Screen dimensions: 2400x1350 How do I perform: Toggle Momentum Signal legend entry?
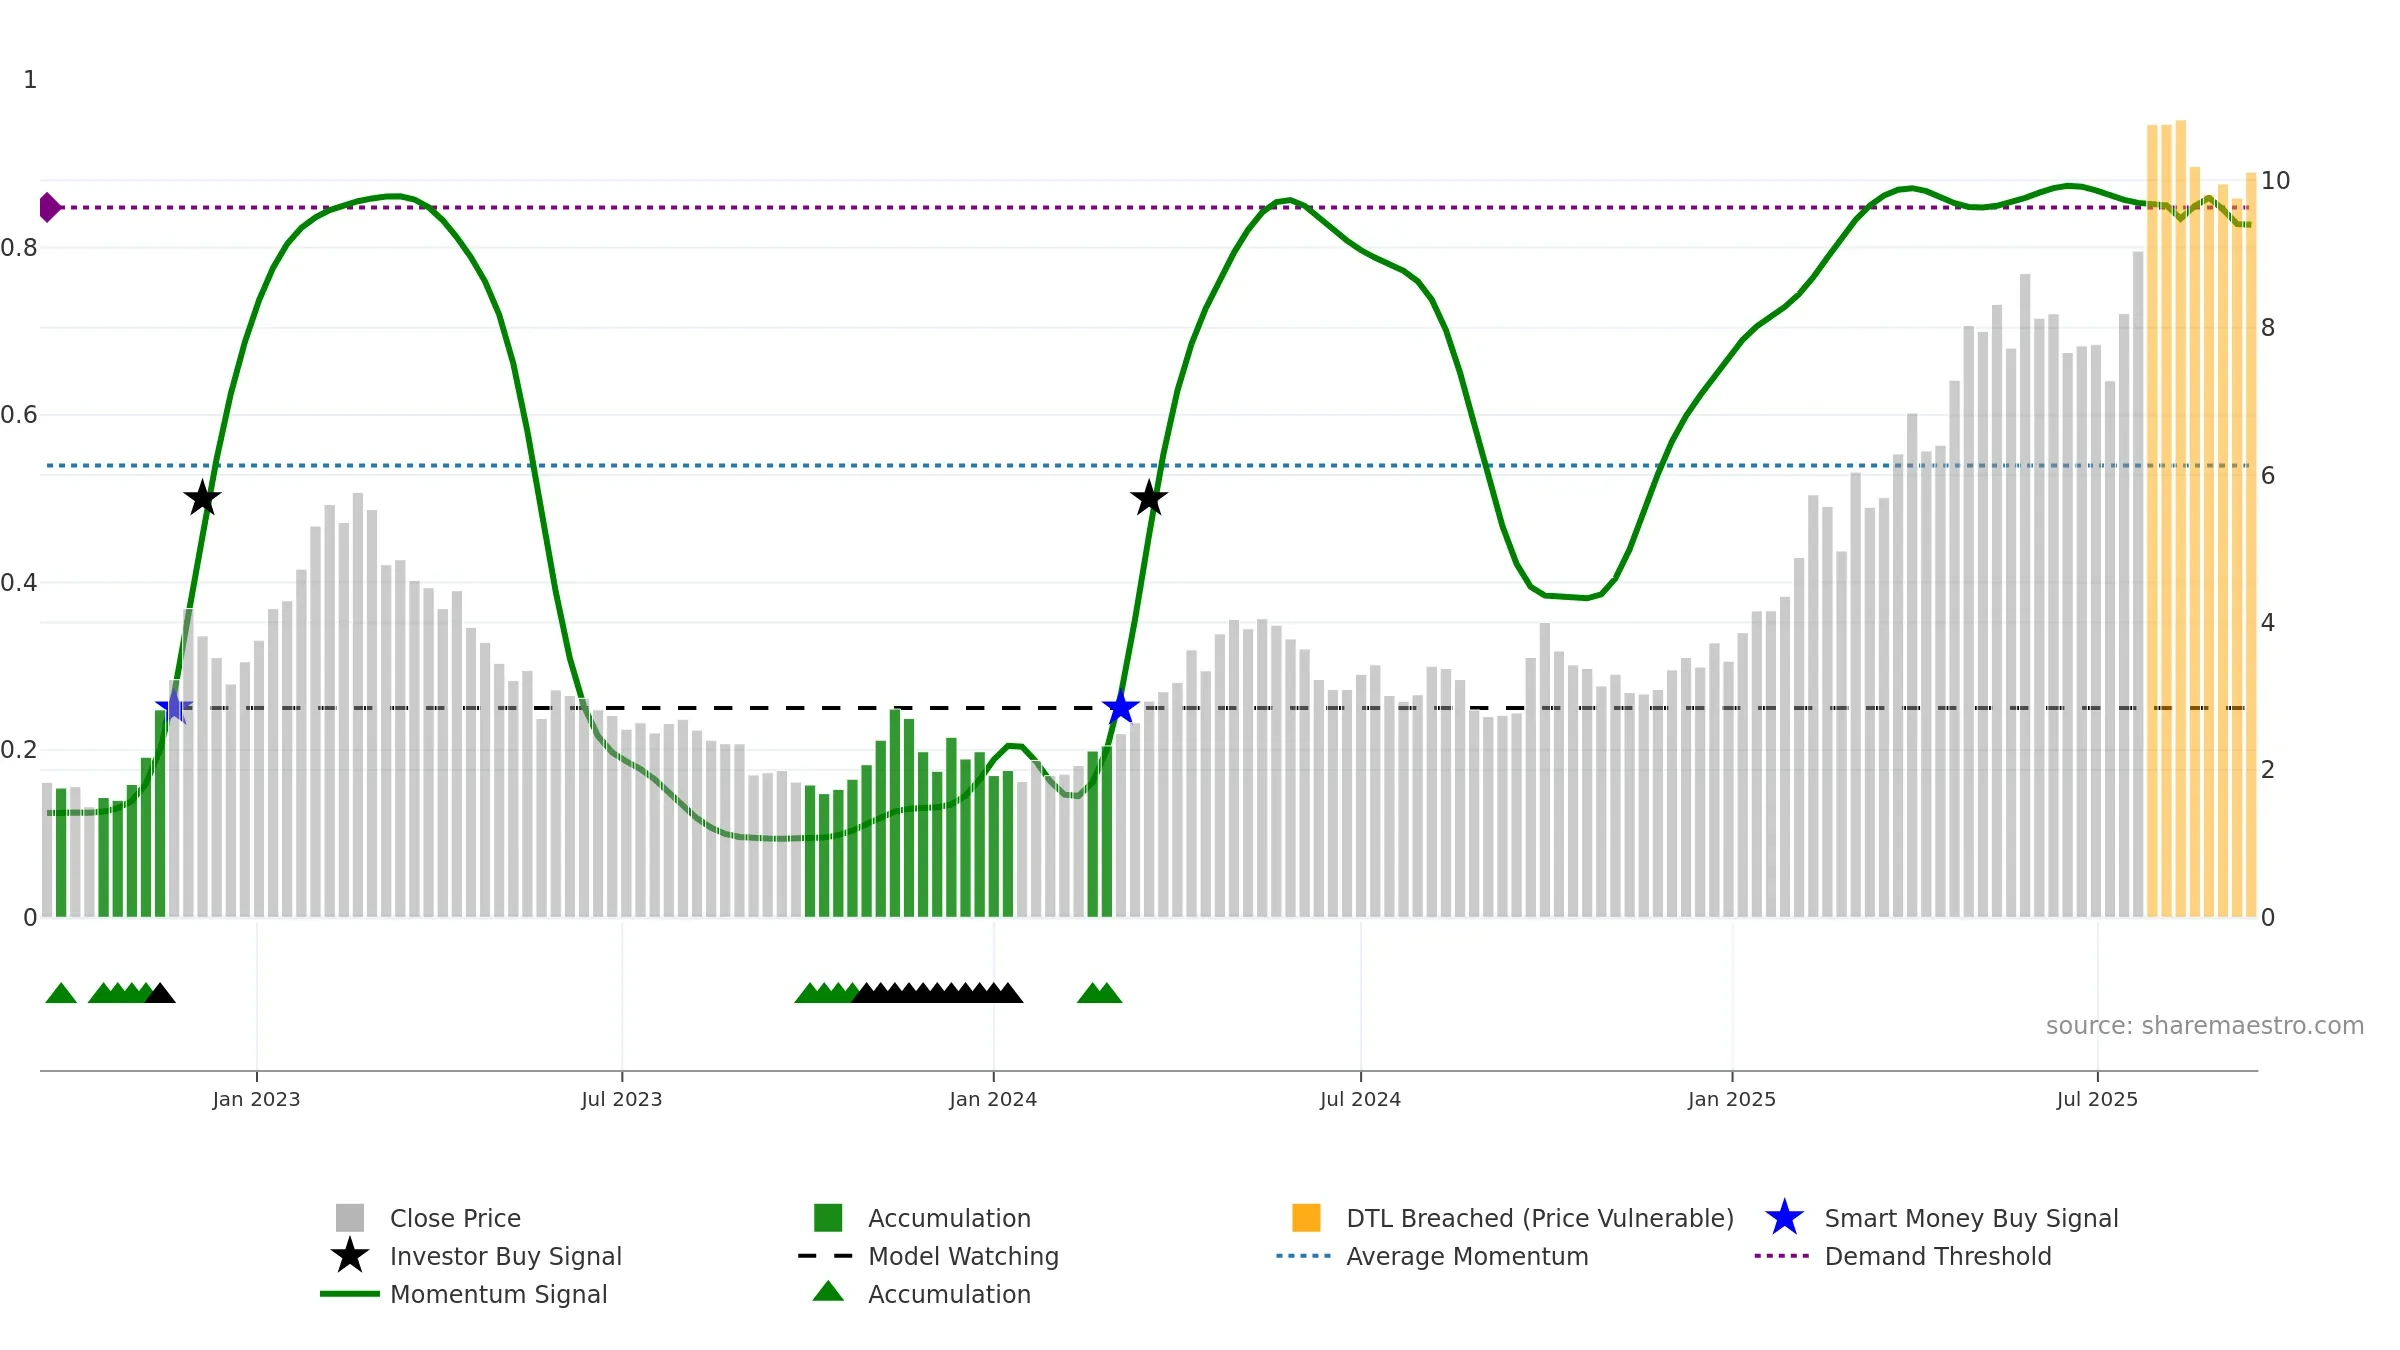tap(498, 1294)
